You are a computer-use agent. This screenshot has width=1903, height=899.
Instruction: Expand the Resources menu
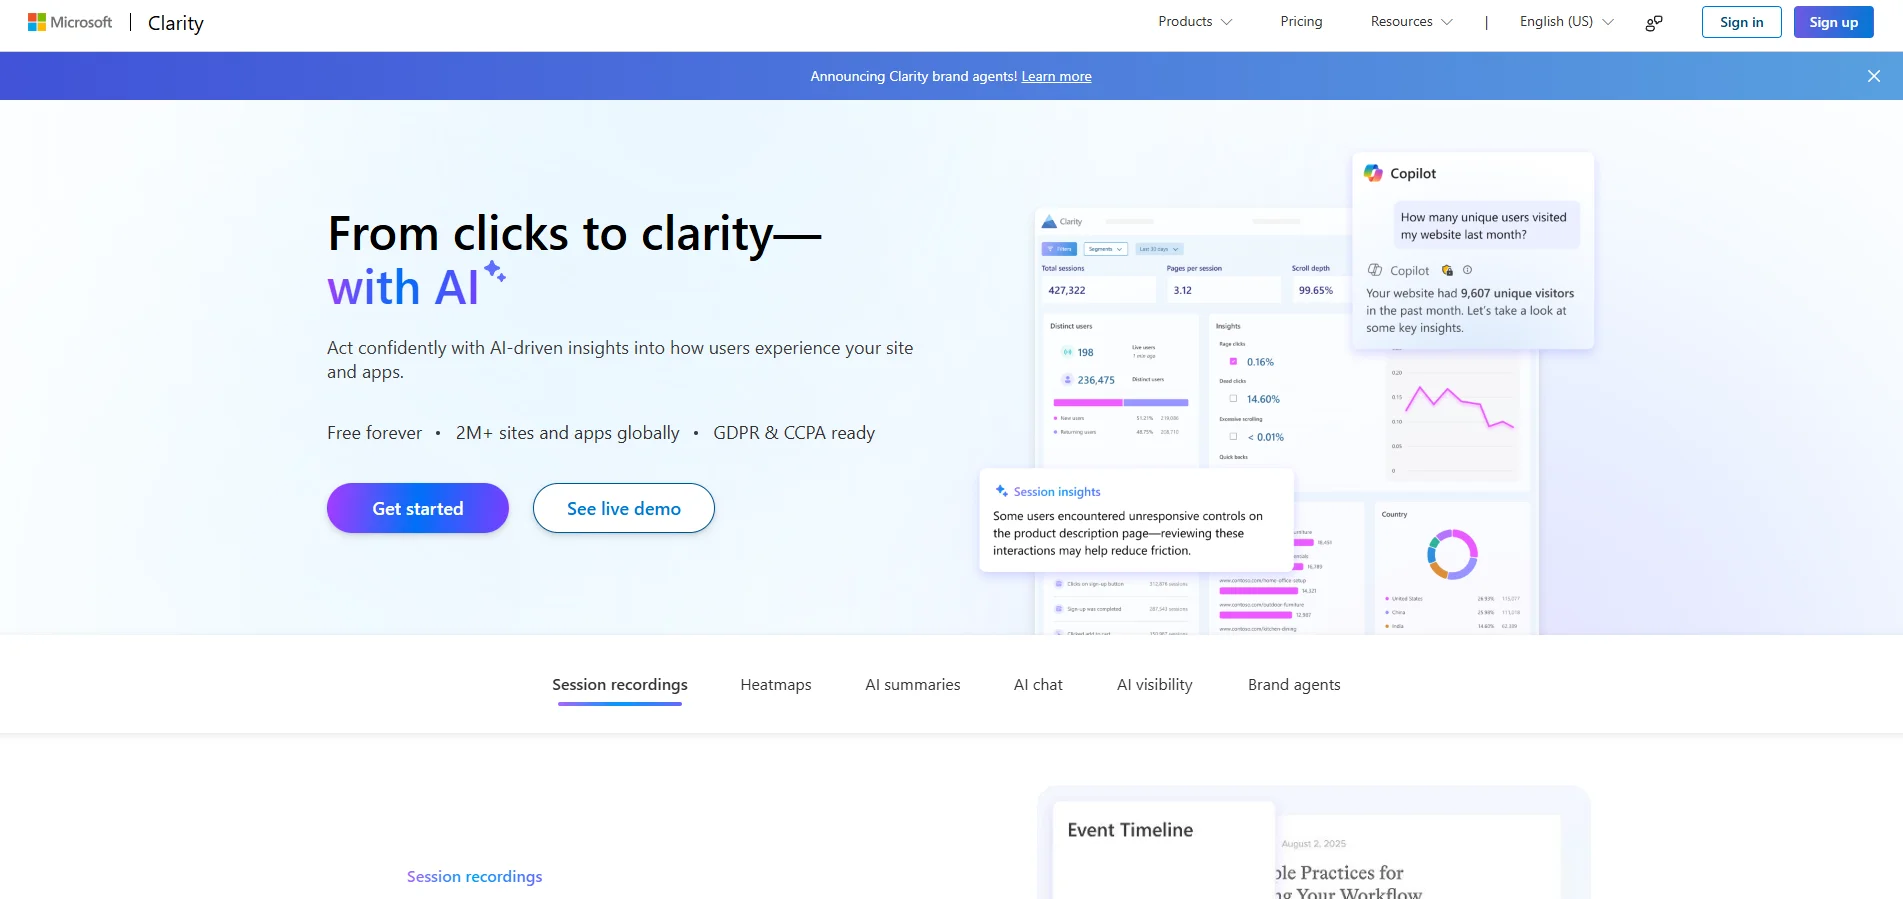click(1411, 22)
